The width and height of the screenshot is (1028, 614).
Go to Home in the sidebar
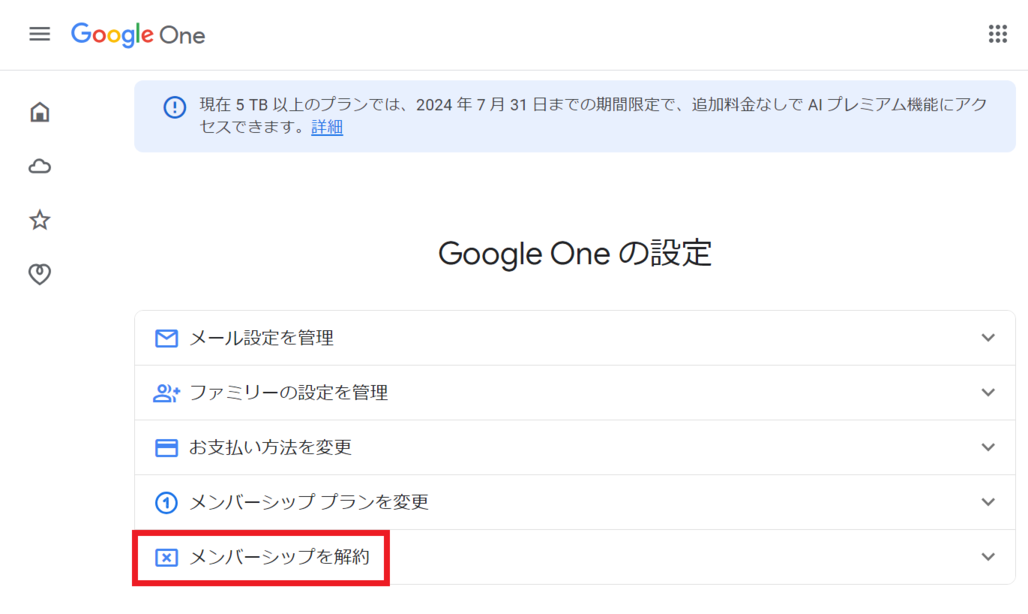click(40, 112)
